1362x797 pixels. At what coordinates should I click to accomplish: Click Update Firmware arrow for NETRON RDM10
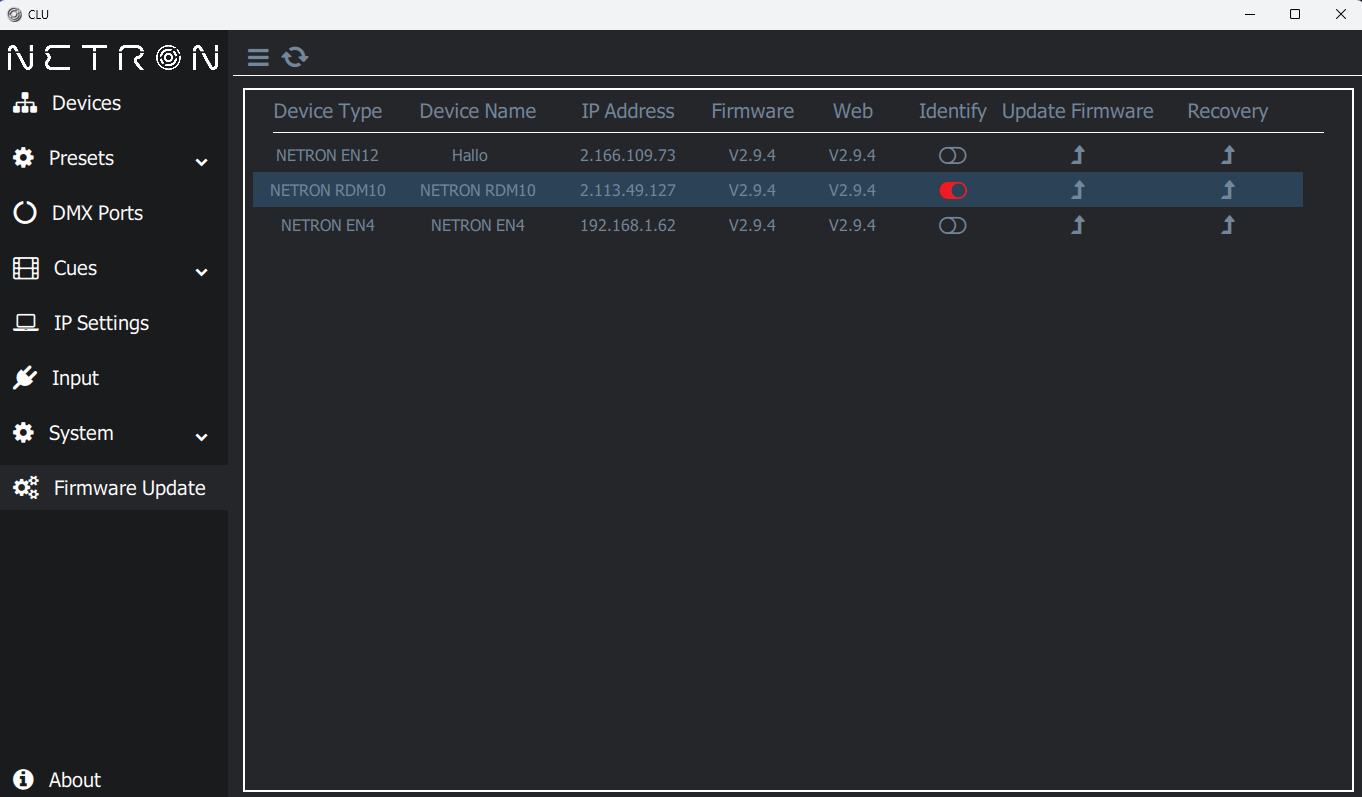[1078, 190]
